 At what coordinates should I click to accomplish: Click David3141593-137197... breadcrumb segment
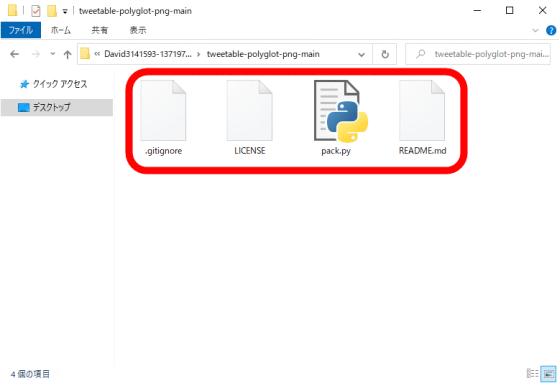click(148, 54)
